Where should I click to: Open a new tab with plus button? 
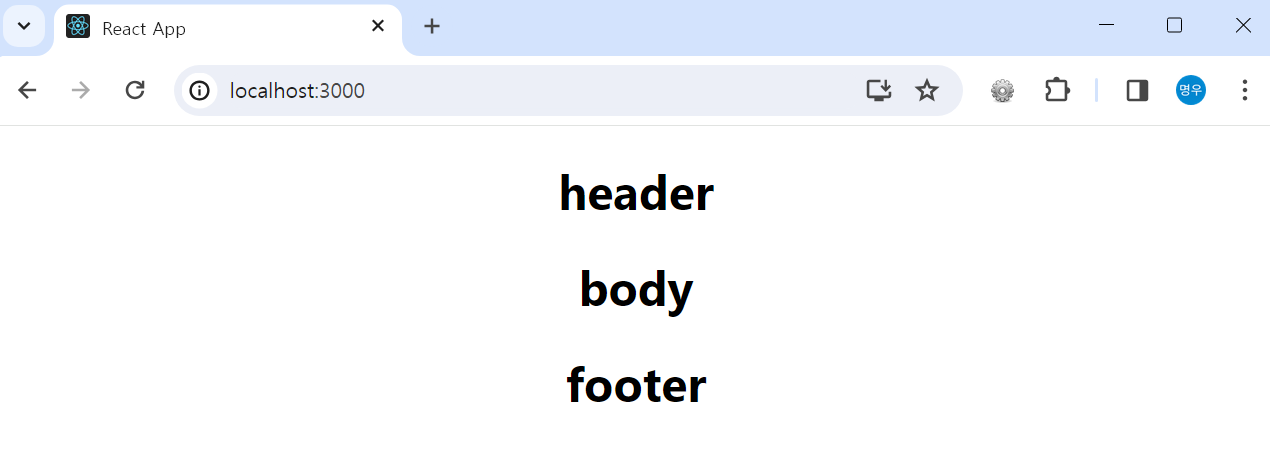pos(432,26)
